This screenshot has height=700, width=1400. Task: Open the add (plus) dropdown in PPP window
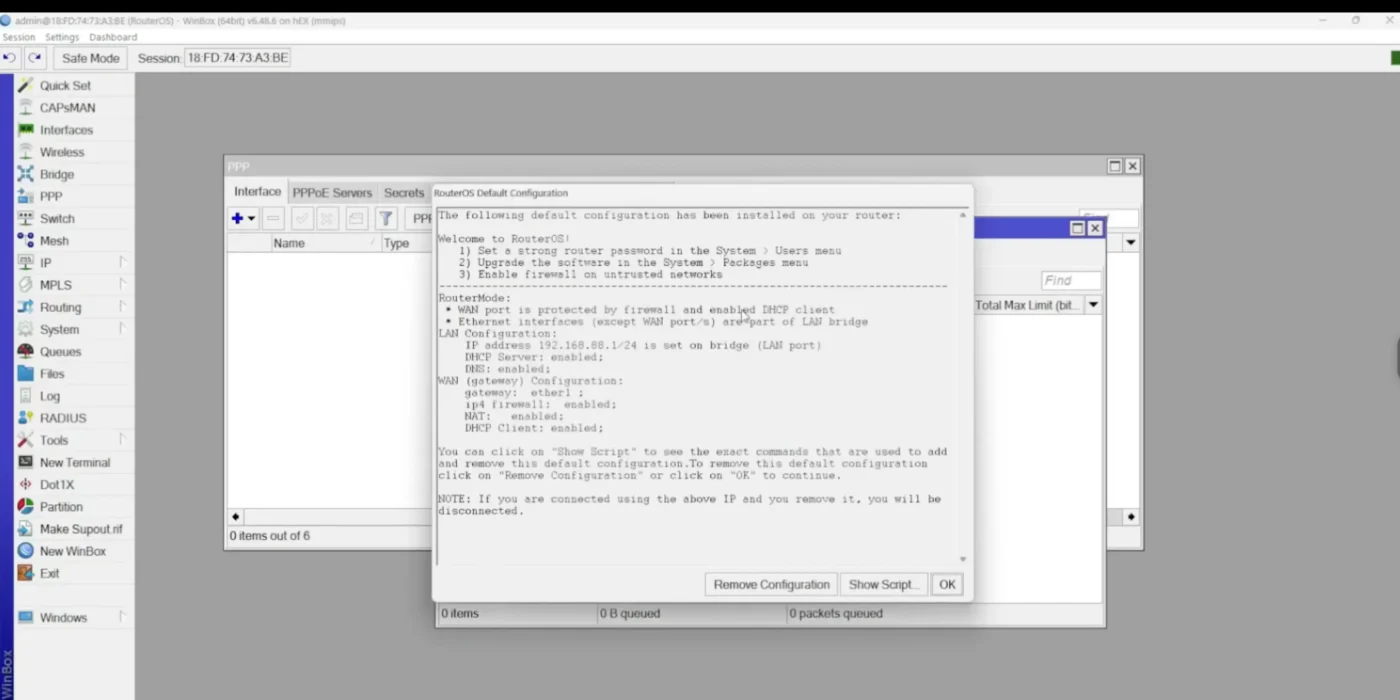[x=243, y=218]
